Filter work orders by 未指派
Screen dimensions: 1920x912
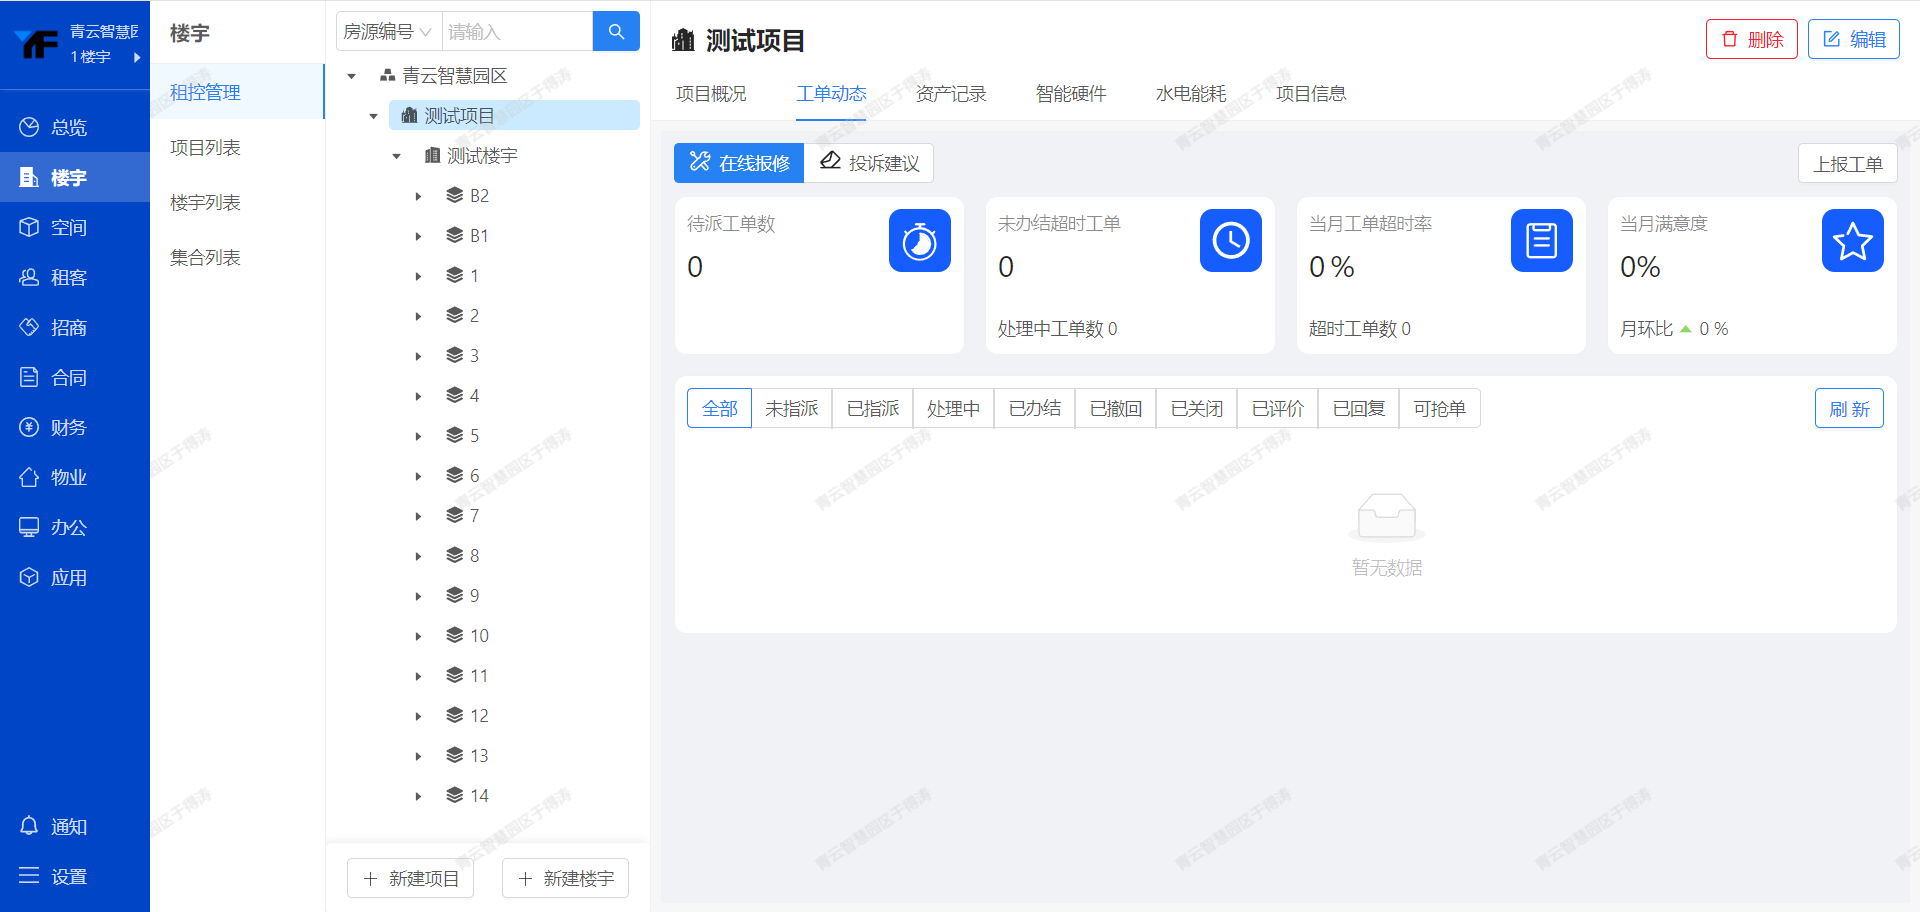791,408
